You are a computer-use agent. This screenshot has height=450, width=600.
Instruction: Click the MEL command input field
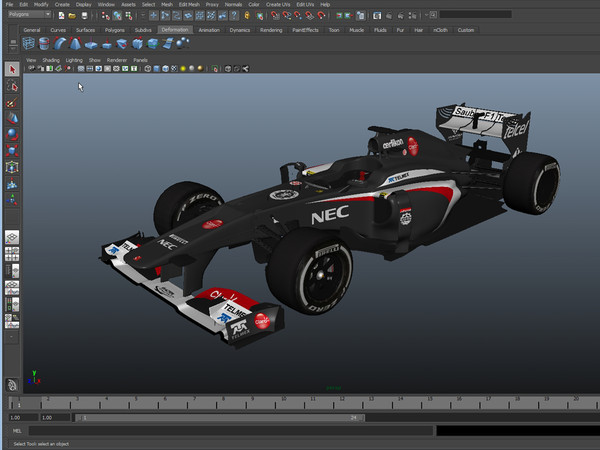[x=231, y=431]
